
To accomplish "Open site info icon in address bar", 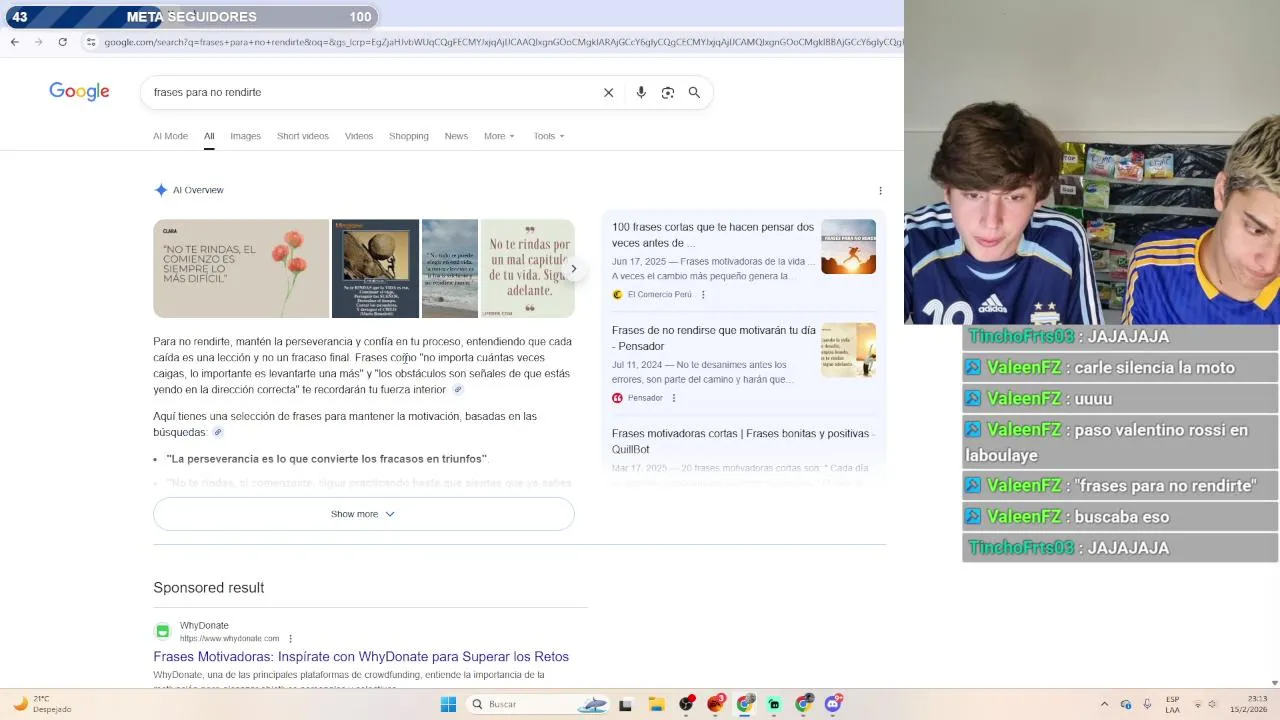I will (x=91, y=42).
